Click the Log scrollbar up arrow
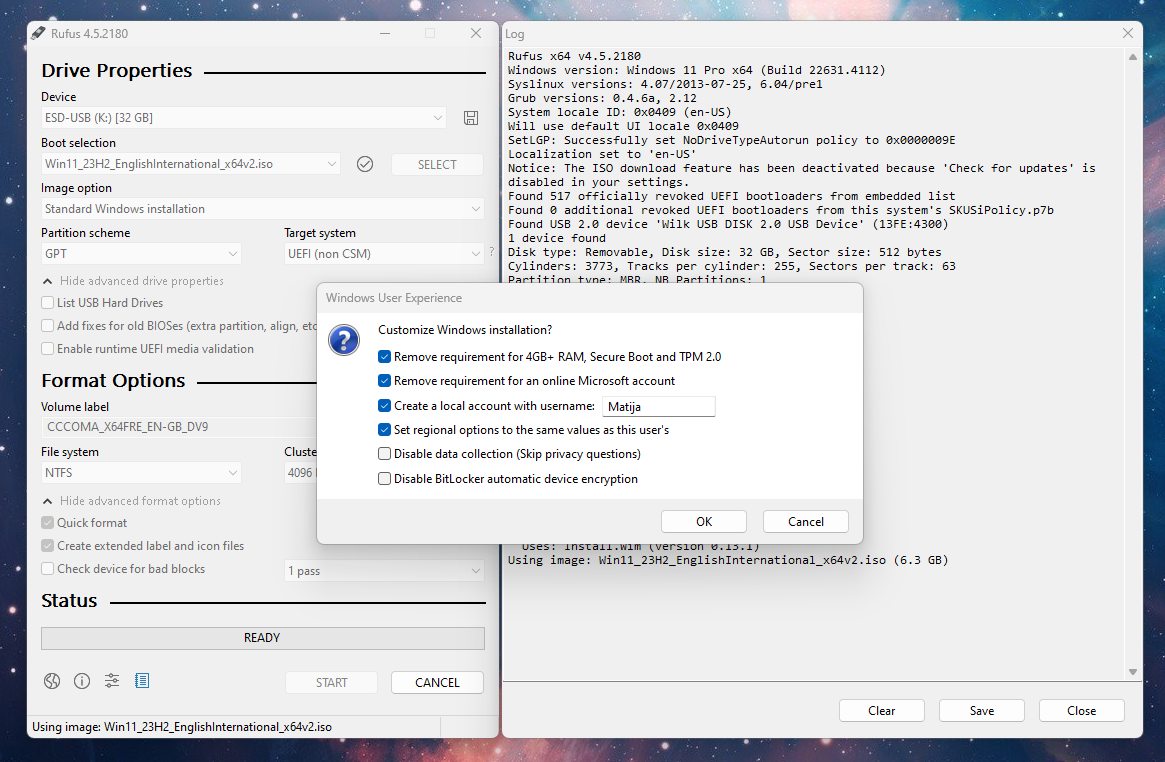Screen dimensions: 1165x762 coord(1132,57)
